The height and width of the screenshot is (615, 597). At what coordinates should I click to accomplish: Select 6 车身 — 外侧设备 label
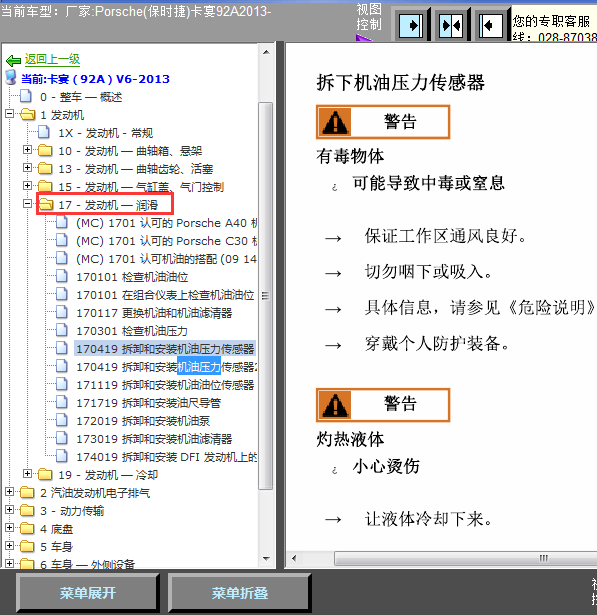coord(87,564)
